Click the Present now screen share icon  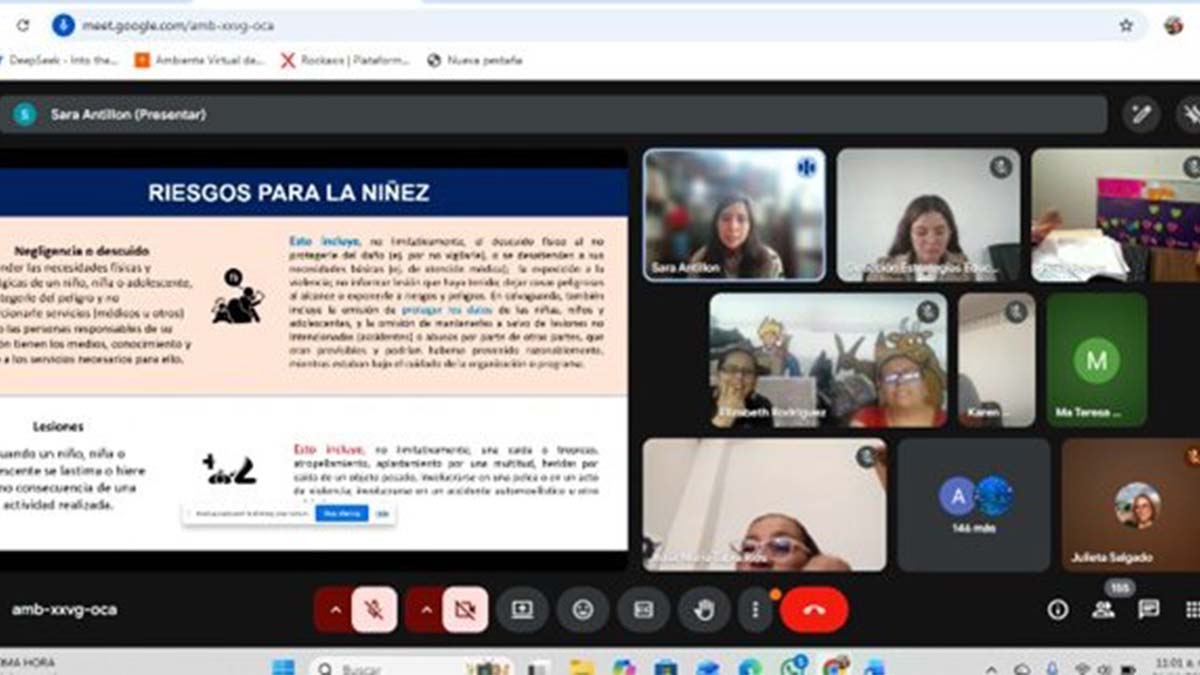pyautogui.click(x=523, y=609)
